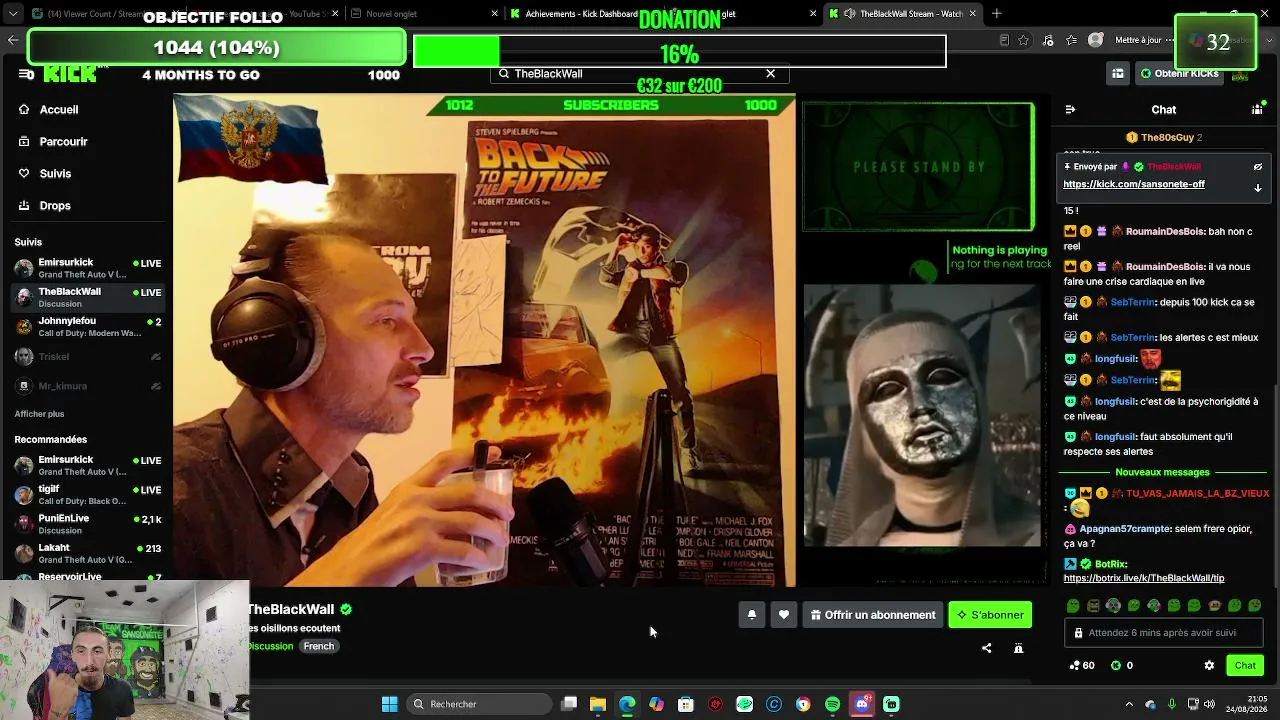
Task: Open PuniEnLive recommended channel
Action: click(x=88, y=524)
